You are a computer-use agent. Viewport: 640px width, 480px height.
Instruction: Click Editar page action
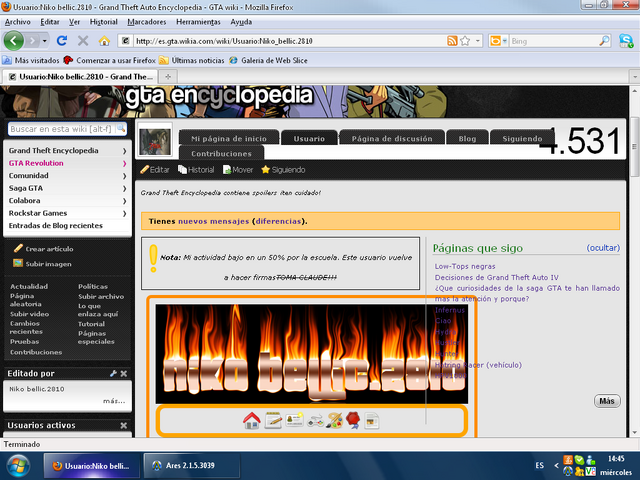[155, 170]
